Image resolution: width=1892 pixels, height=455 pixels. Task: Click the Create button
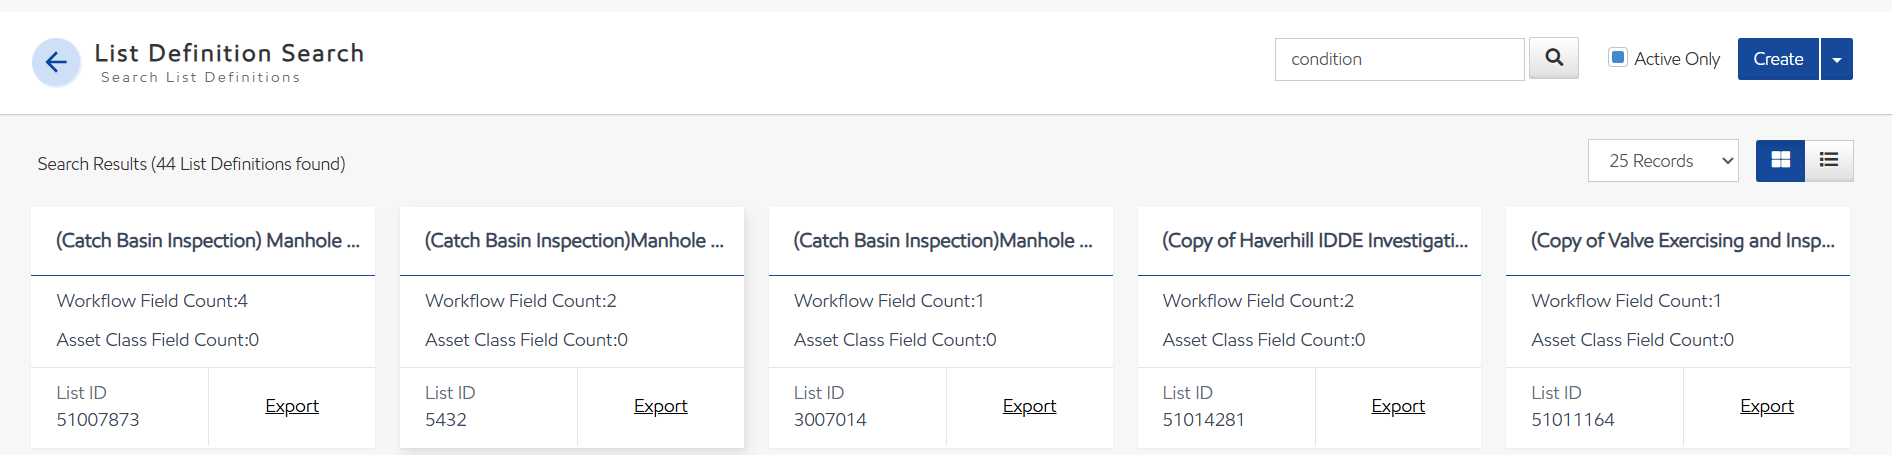coord(1778,59)
